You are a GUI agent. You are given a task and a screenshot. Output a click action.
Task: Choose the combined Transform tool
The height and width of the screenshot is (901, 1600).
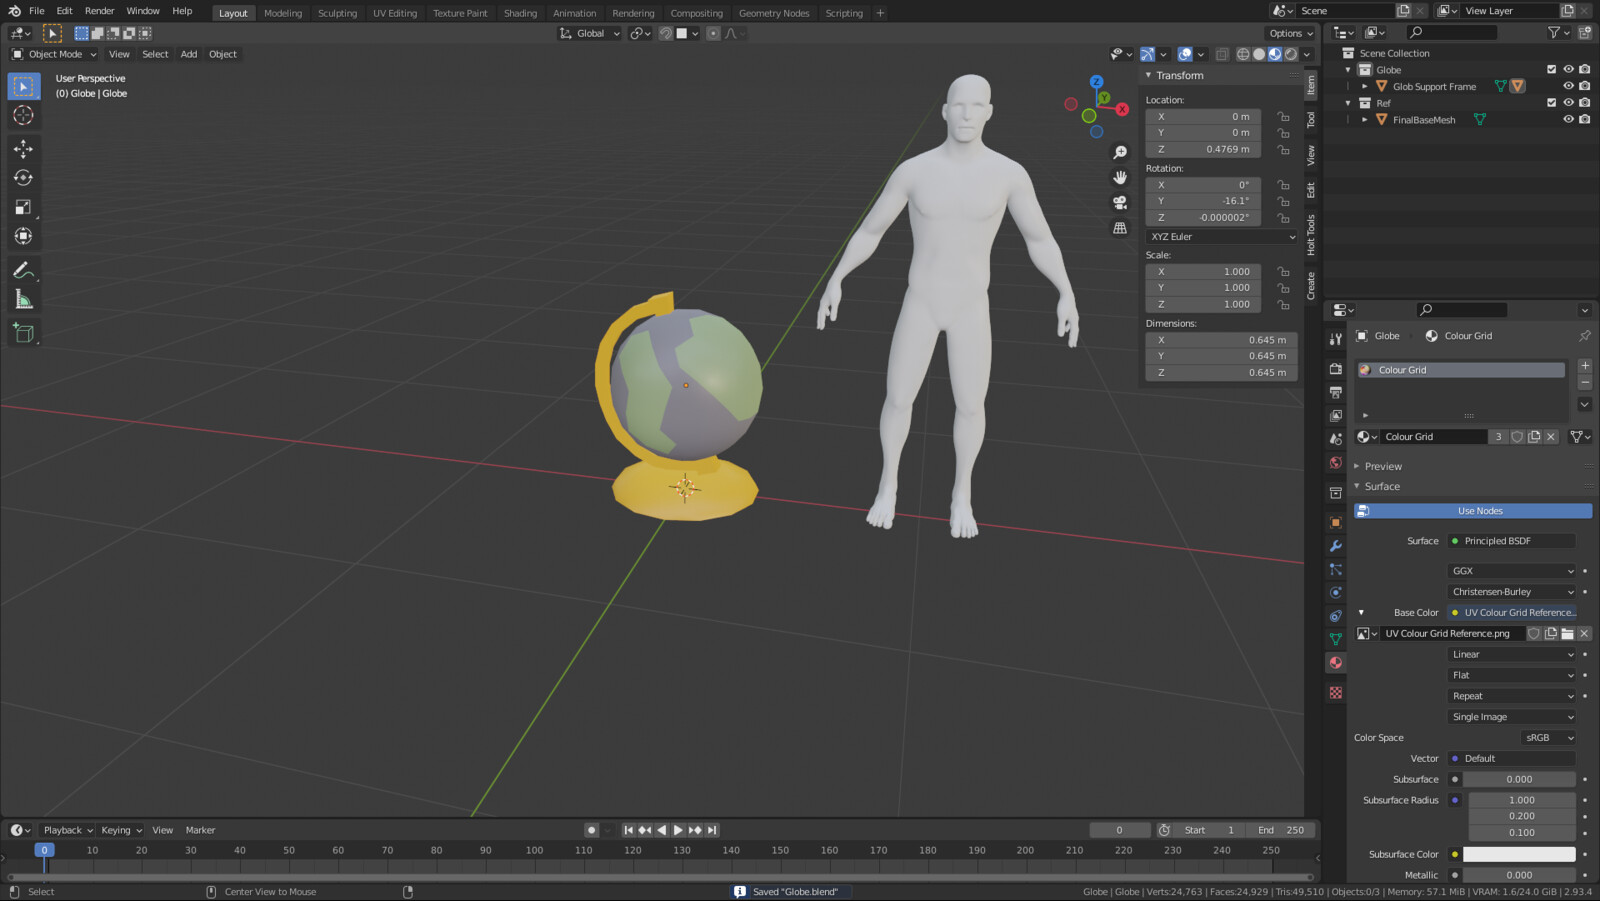pyautogui.click(x=23, y=236)
